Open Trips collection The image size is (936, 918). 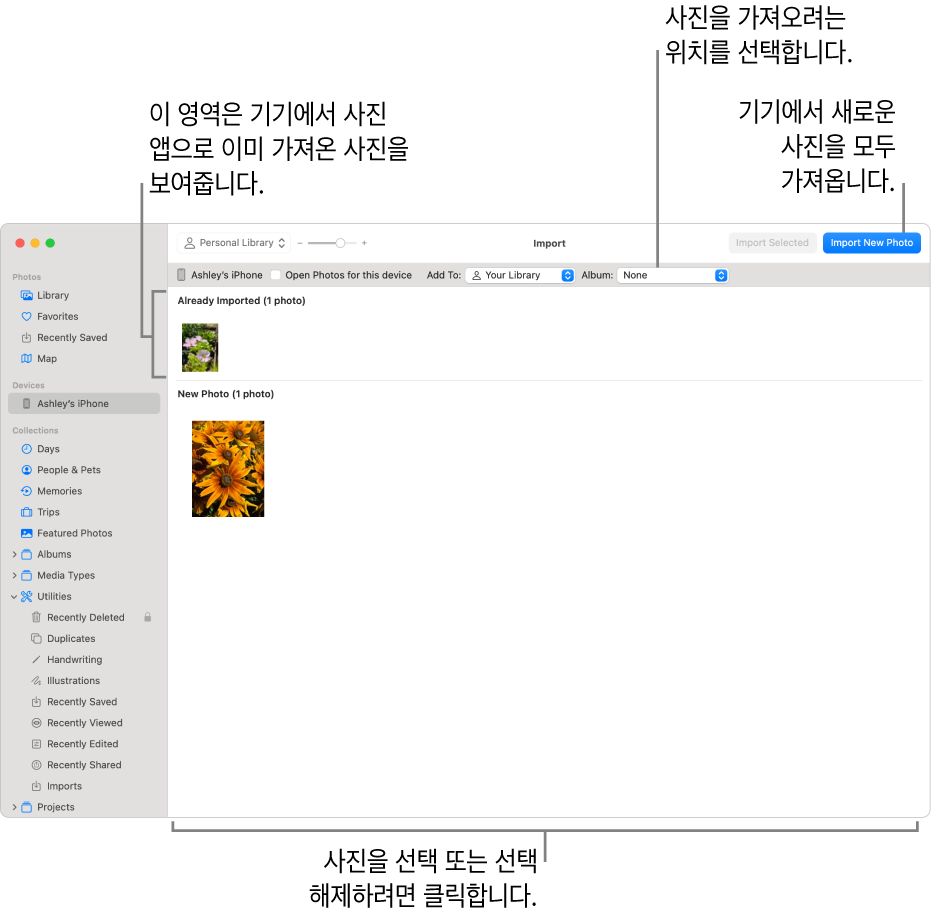click(x=84, y=513)
